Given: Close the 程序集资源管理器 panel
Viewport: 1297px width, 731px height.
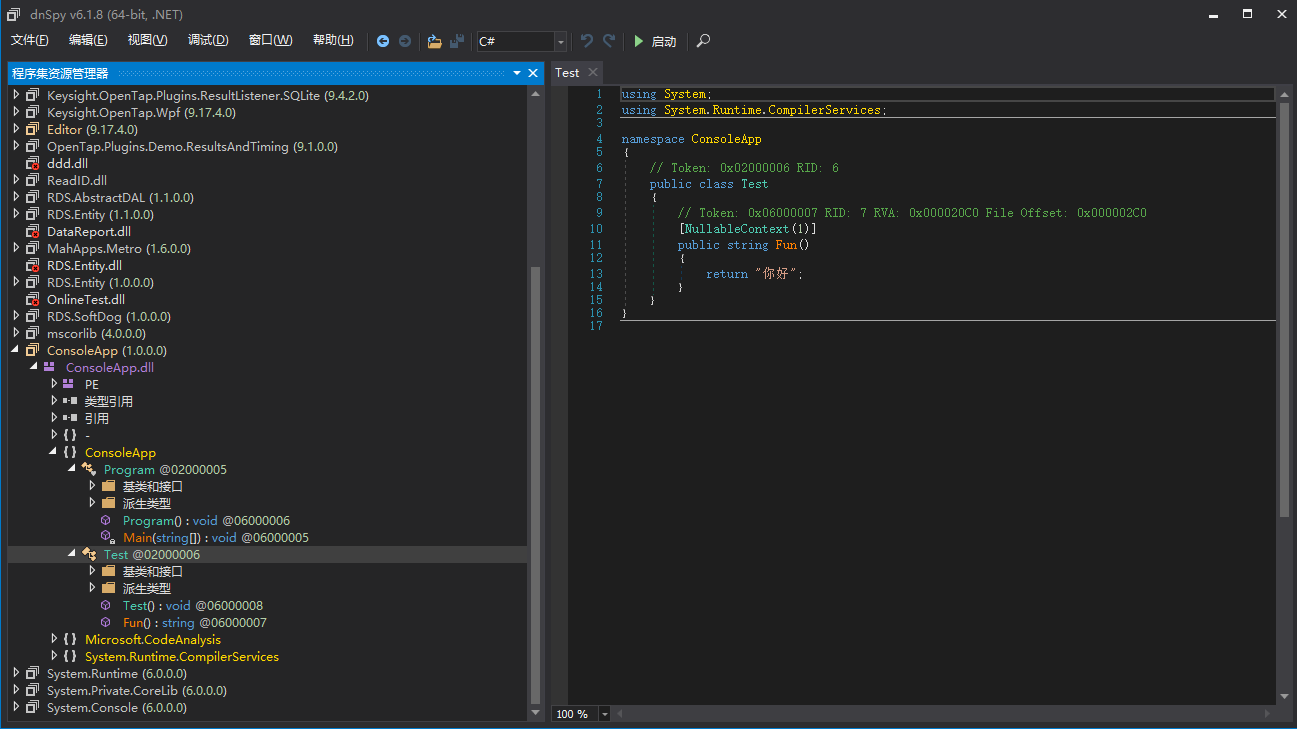Looking at the screenshot, I should pos(533,73).
